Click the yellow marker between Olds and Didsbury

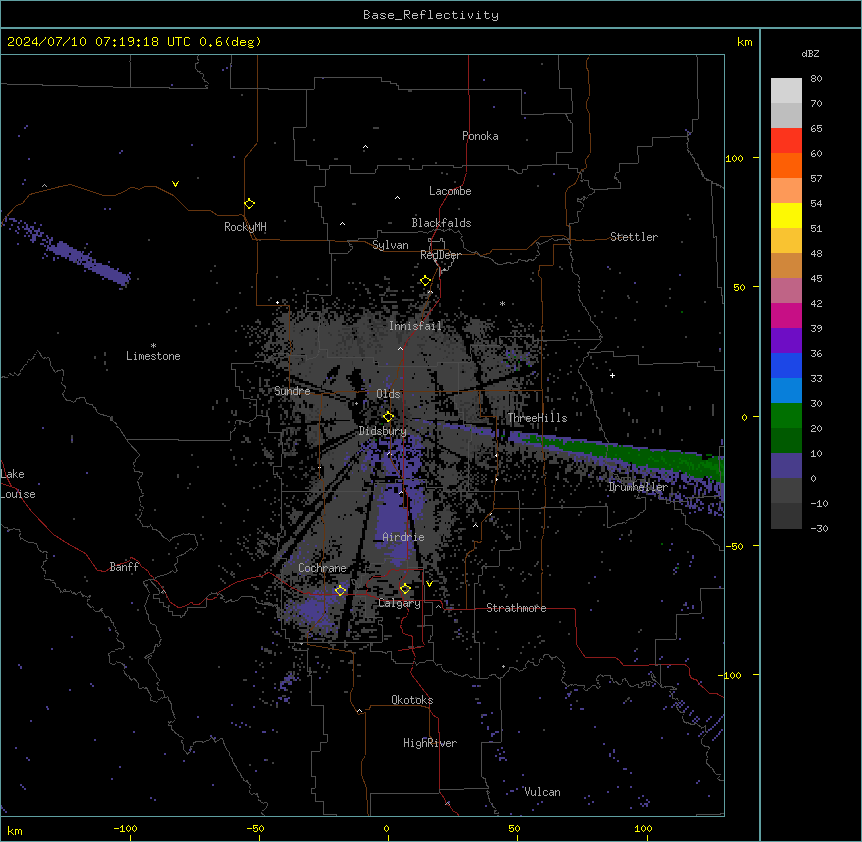(388, 416)
